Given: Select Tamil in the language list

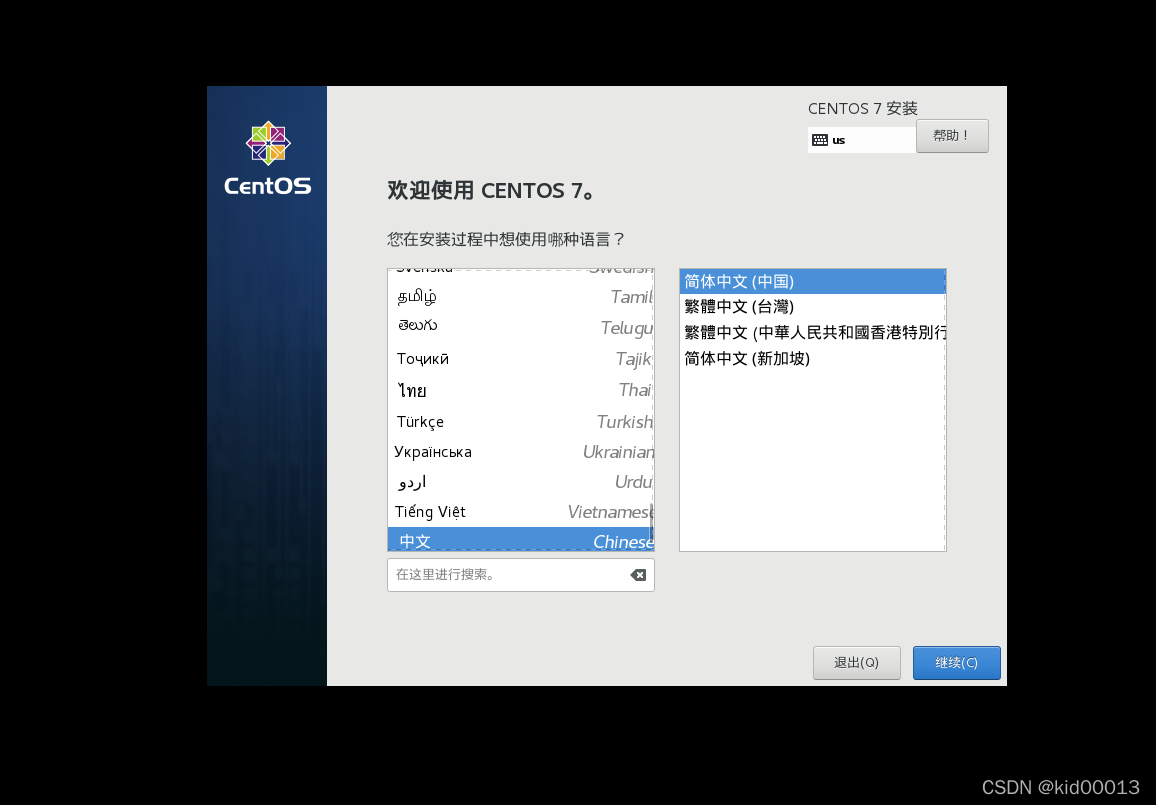Looking at the screenshot, I should [x=520, y=296].
